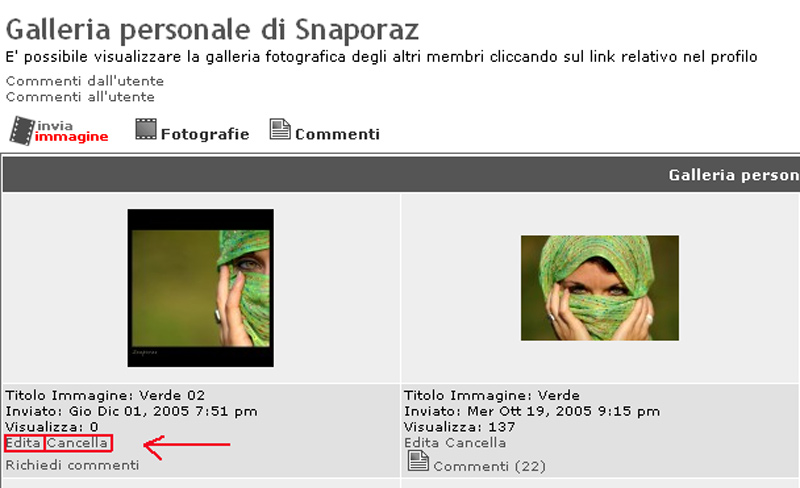View the Verde 02 photo thumbnail
Image resolution: width=800 pixels, height=488 pixels.
tap(201, 288)
